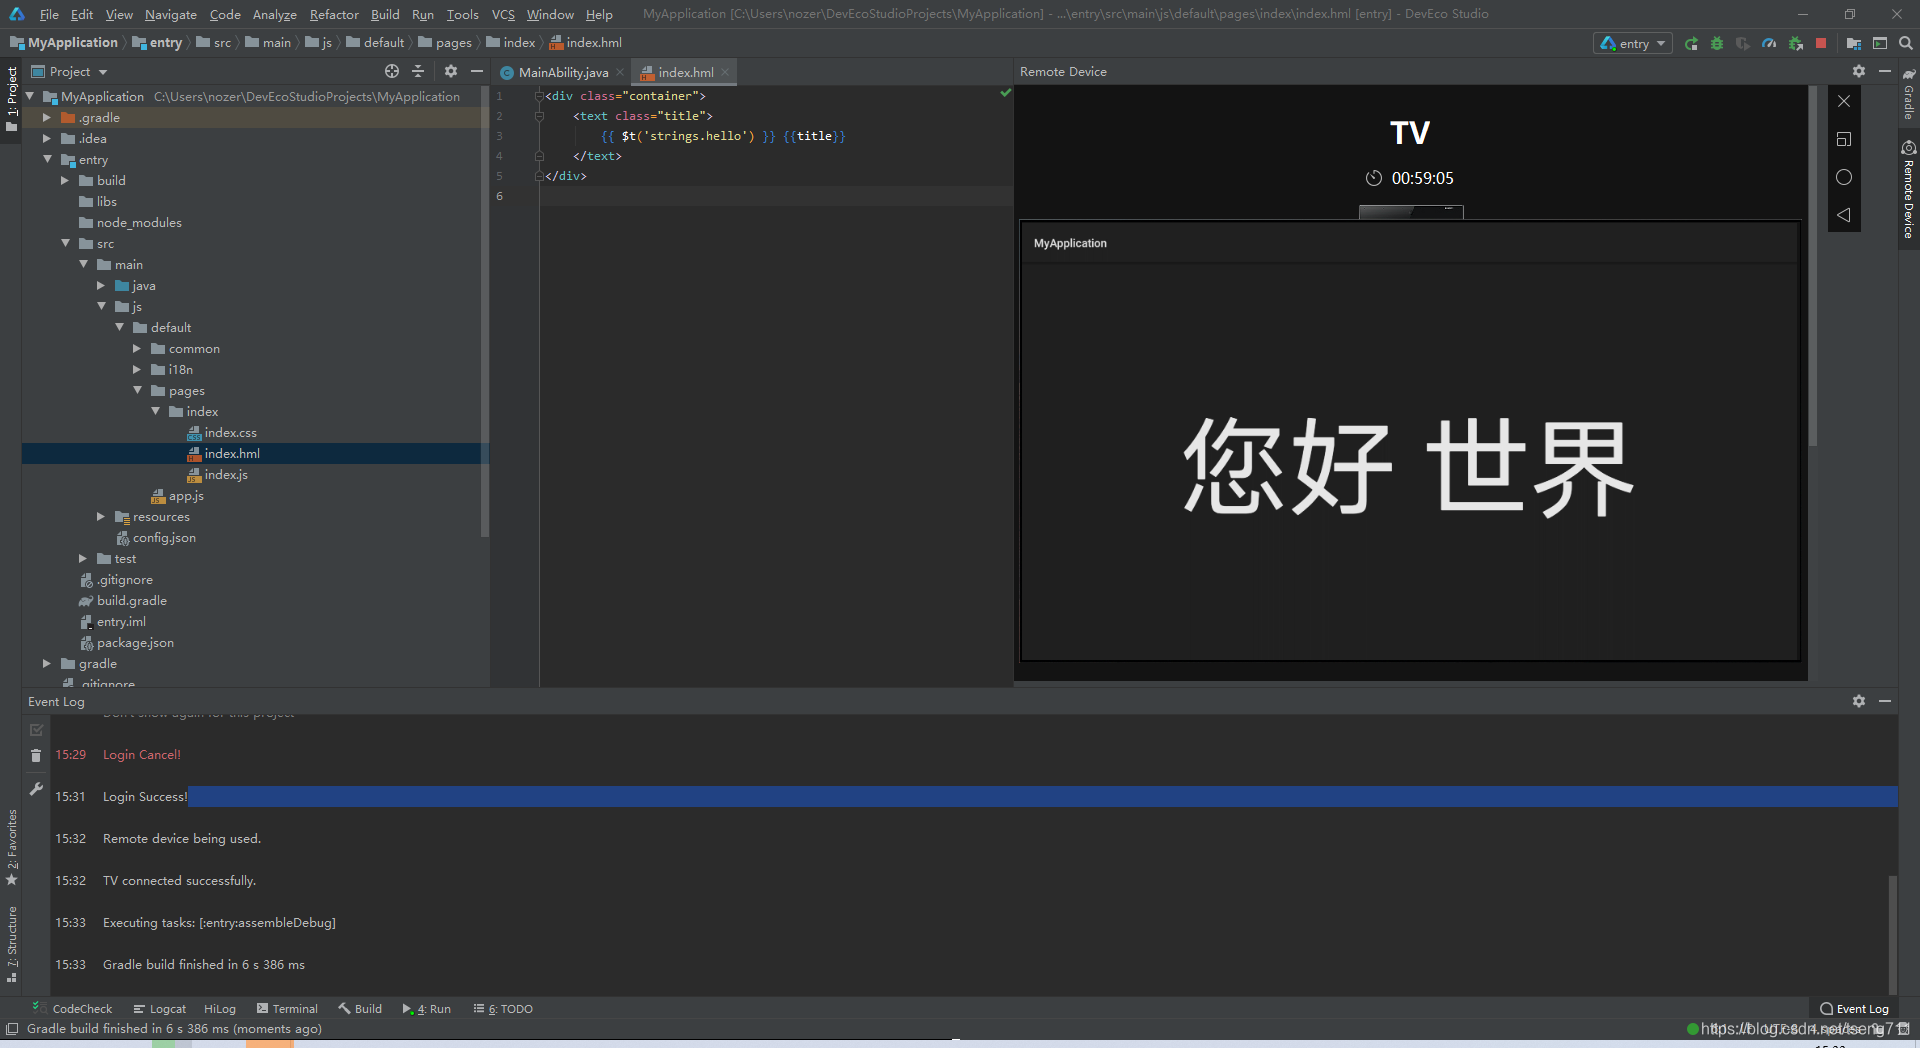The image size is (1920, 1048).
Task: Hide the Project panel
Action: coord(477,71)
